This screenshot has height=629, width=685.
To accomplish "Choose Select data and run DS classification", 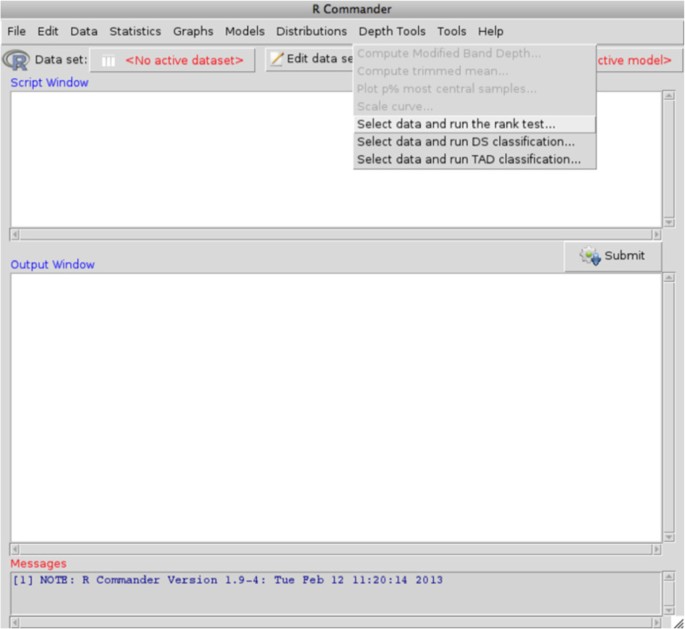I will [474, 142].
